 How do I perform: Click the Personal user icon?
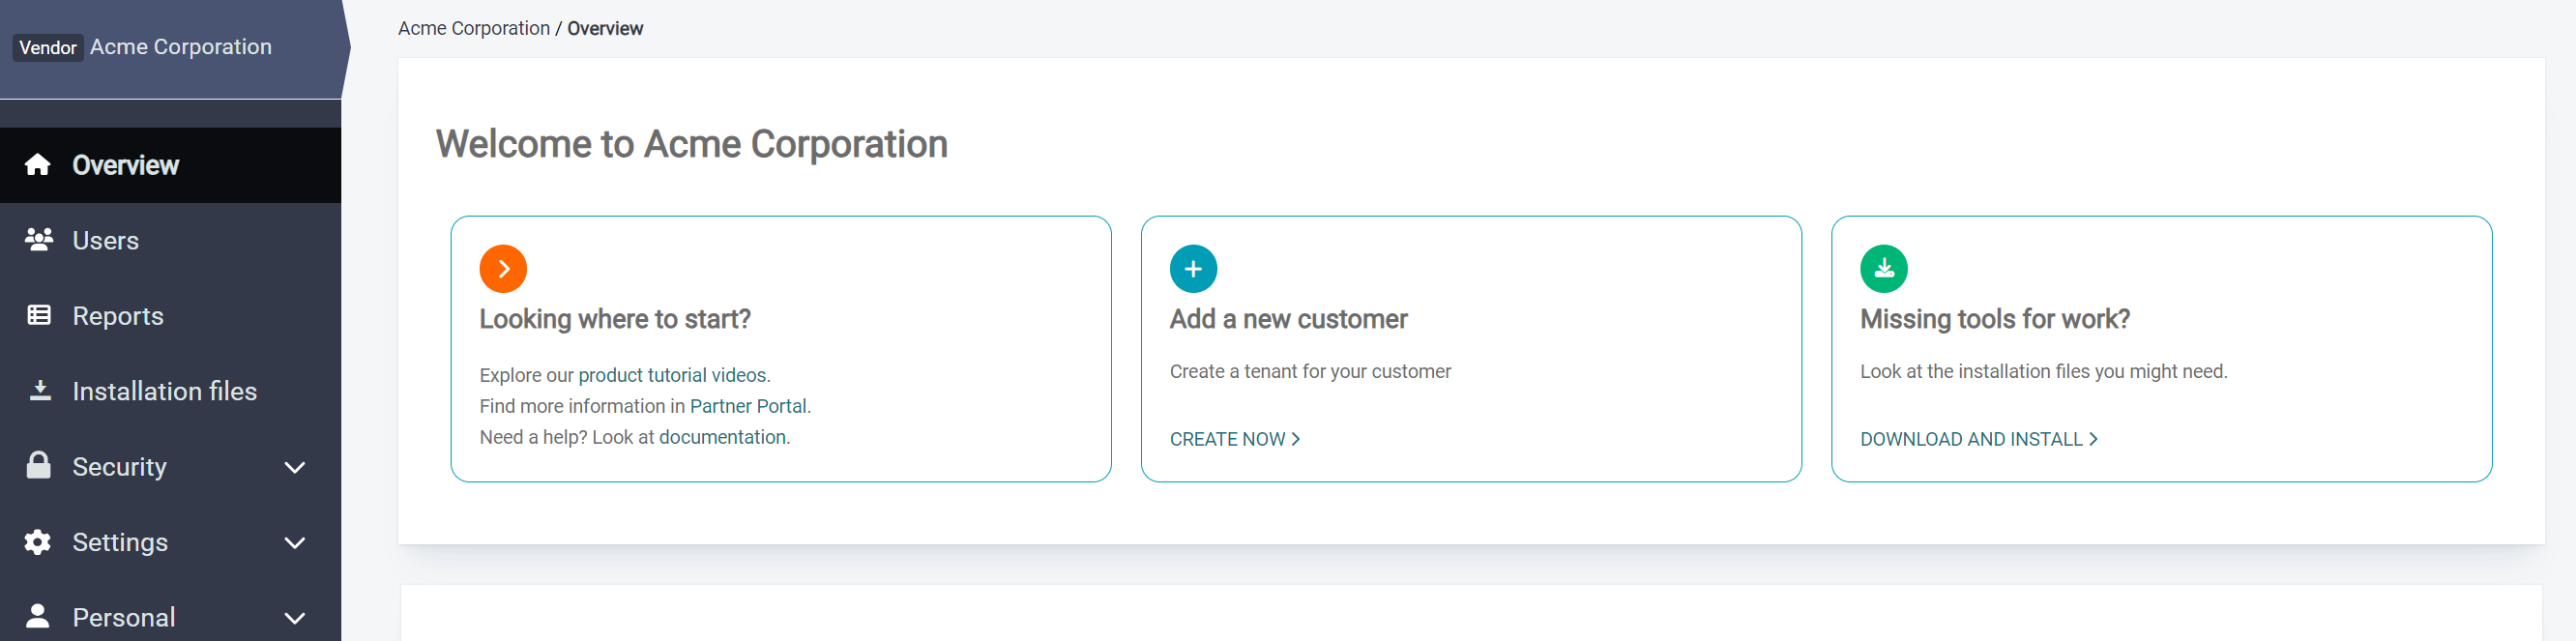(38, 616)
